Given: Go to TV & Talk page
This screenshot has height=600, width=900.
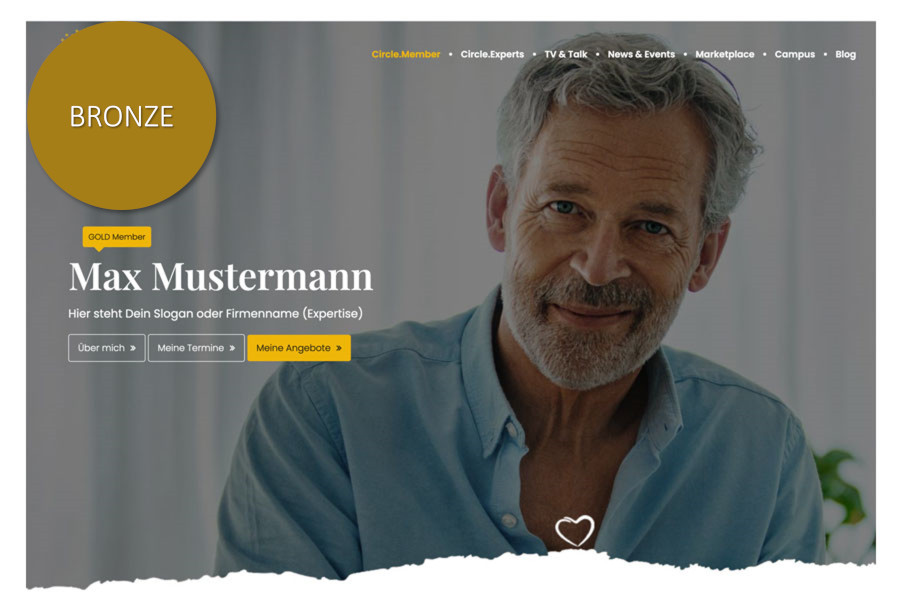Looking at the screenshot, I should coord(566,54).
